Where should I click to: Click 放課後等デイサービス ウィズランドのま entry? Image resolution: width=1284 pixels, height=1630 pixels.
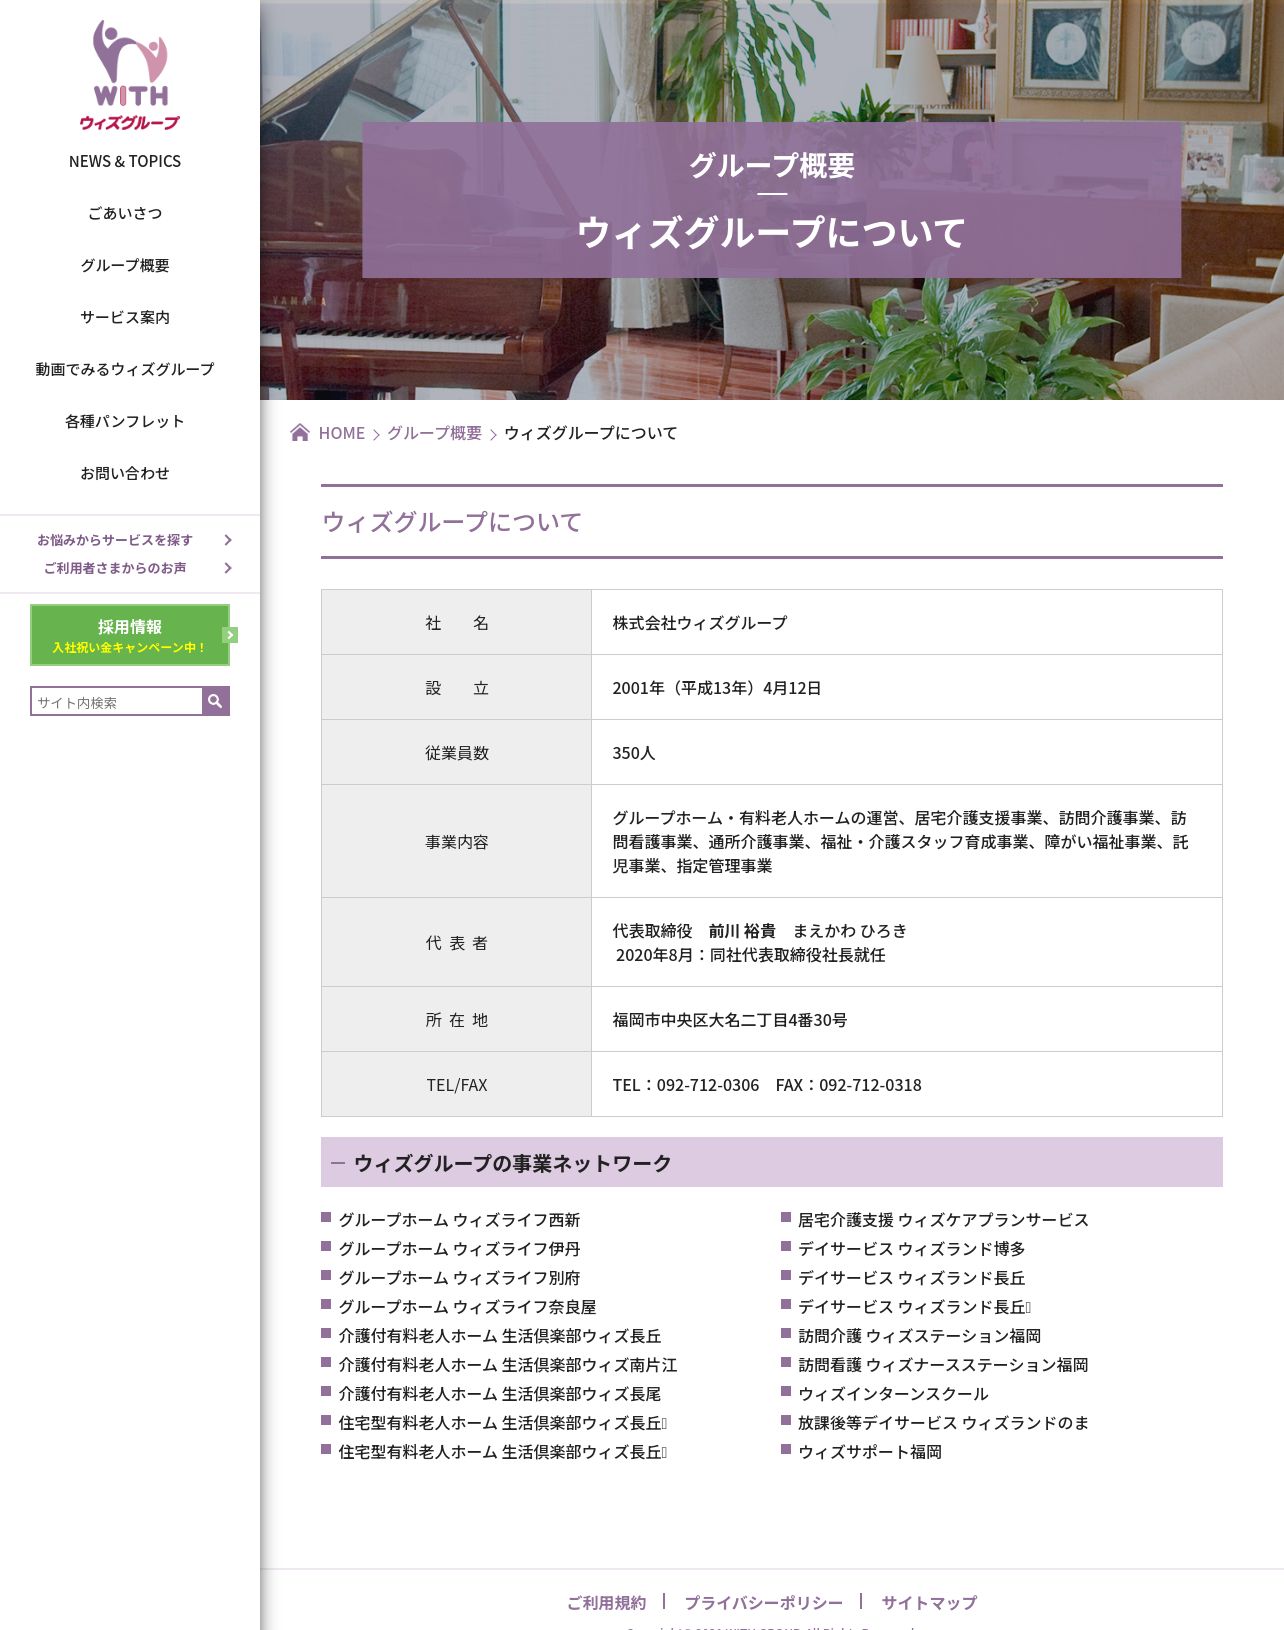943,1423
